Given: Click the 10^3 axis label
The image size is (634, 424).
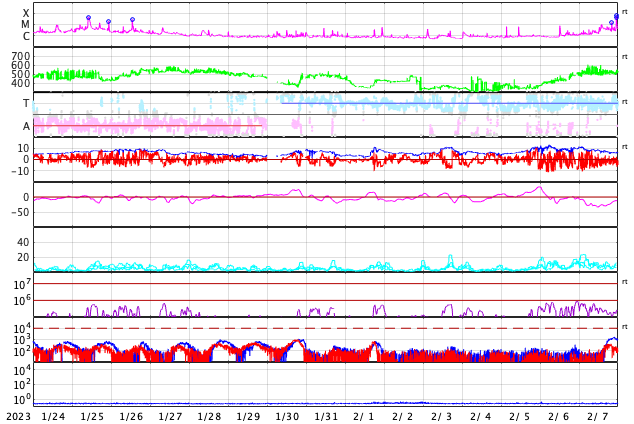Looking at the screenshot, I should [x=22, y=340].
